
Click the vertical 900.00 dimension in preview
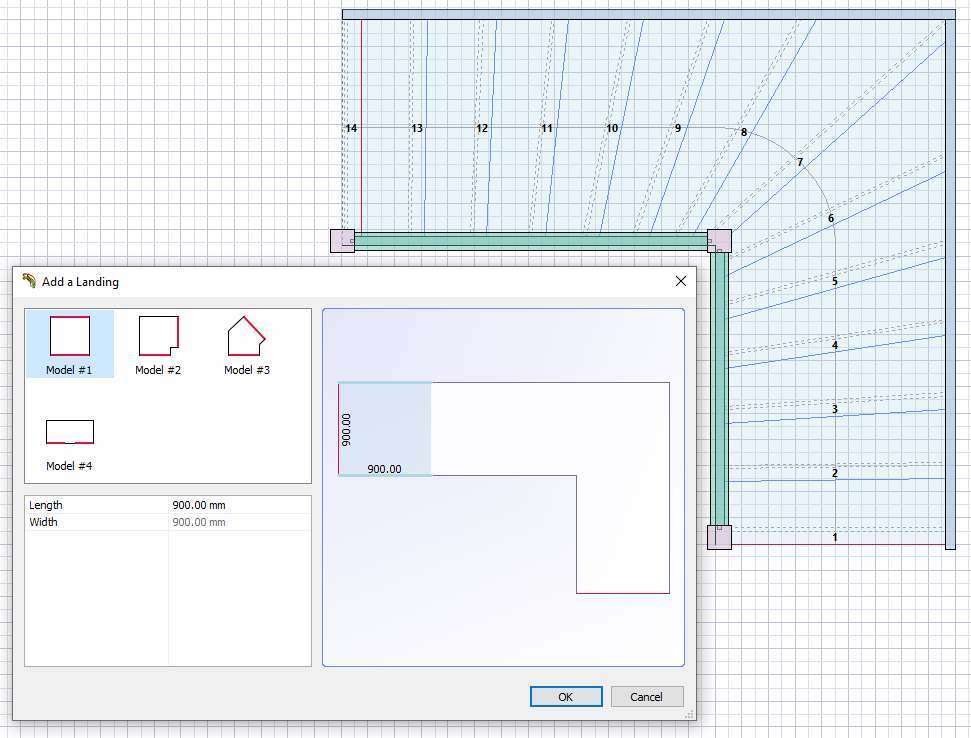tap(346, 430)
